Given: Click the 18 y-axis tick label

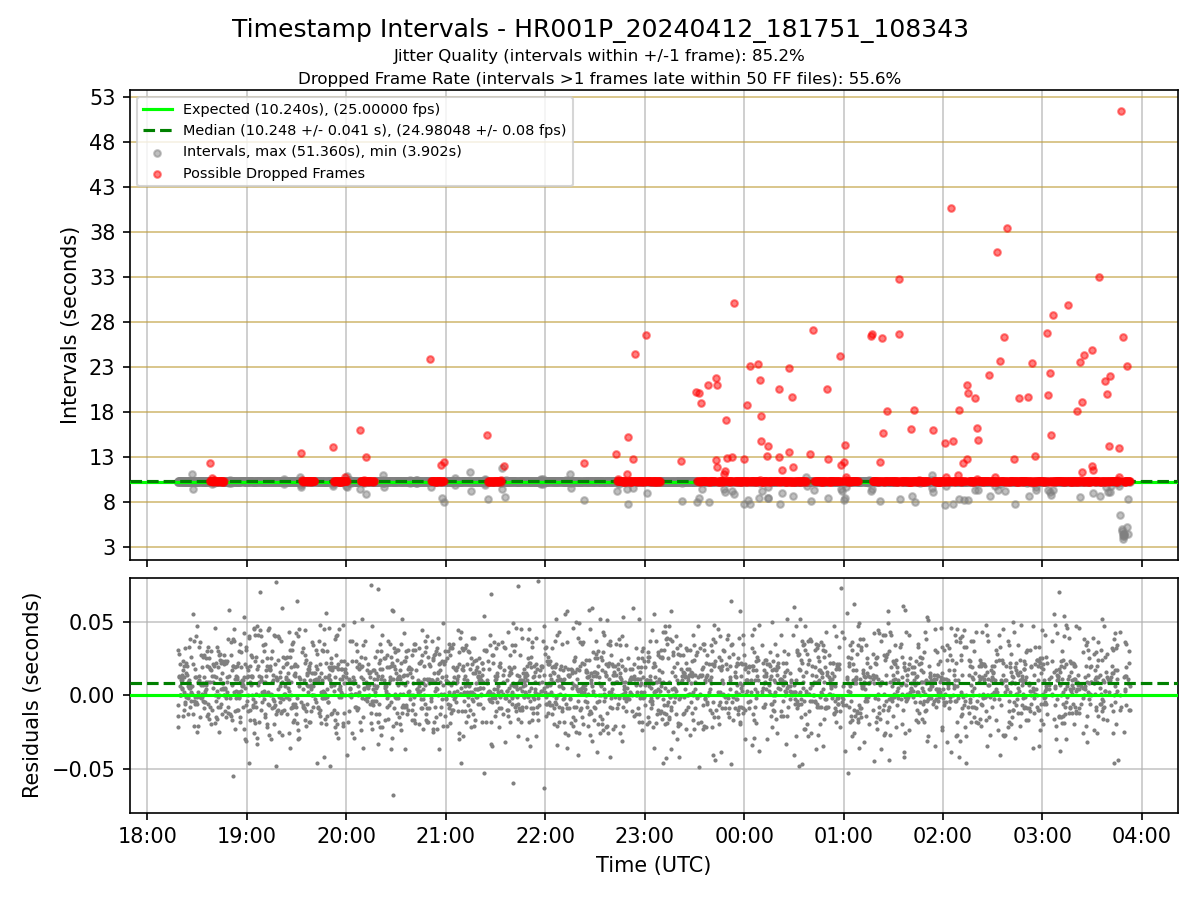Looking at the screenshot, I should tap(104, 412).
